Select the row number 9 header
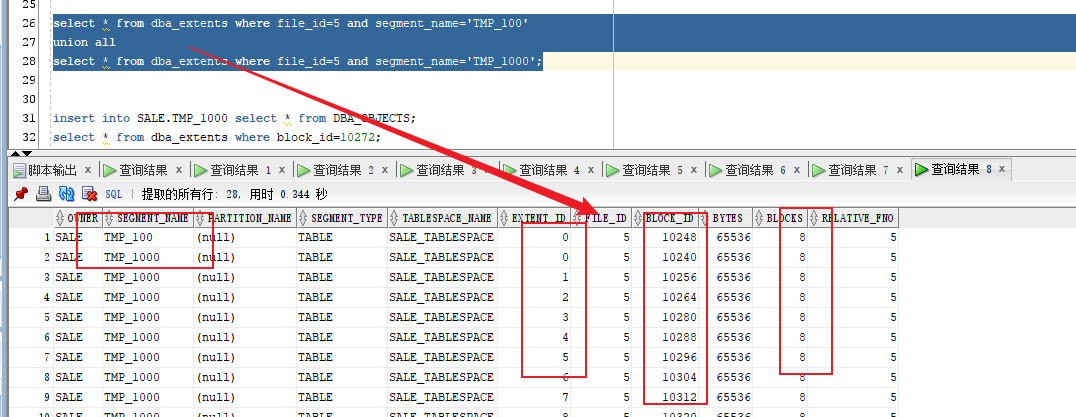Viewport: 1076px width, 417px height. (x=31, y=396)
